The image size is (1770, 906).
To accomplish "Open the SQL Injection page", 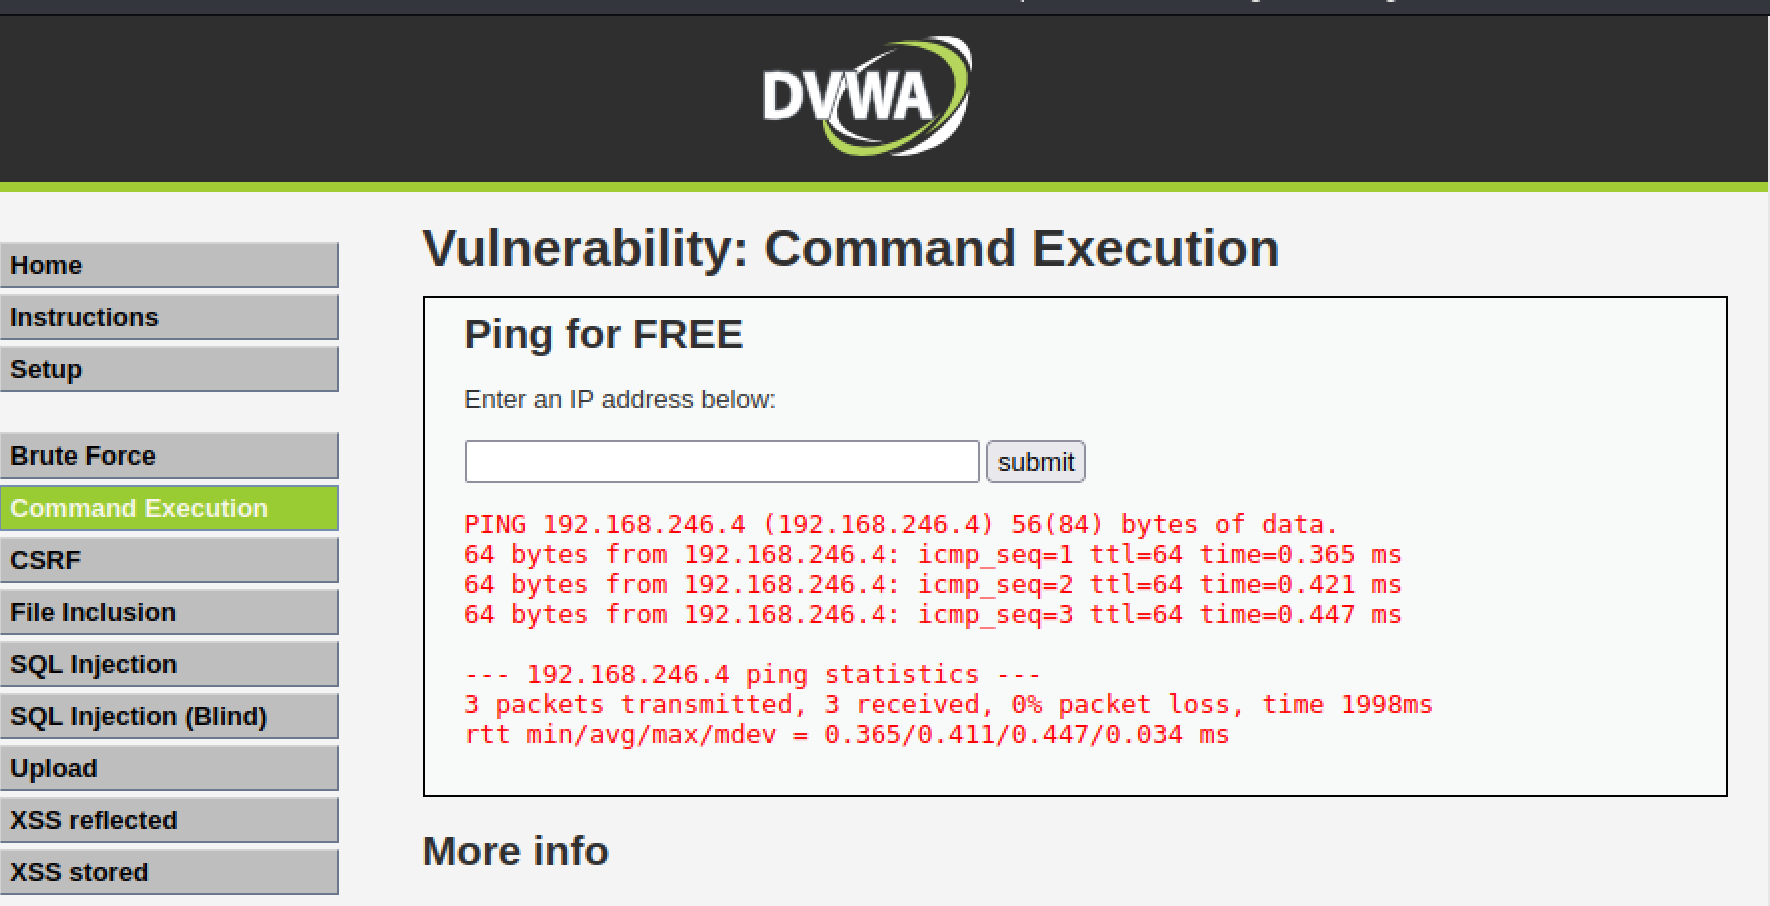I will 168,664.
